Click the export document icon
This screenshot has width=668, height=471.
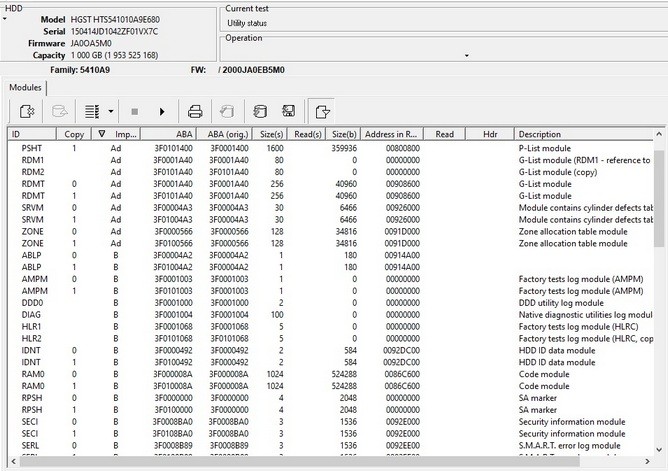[x=321, y=111]
